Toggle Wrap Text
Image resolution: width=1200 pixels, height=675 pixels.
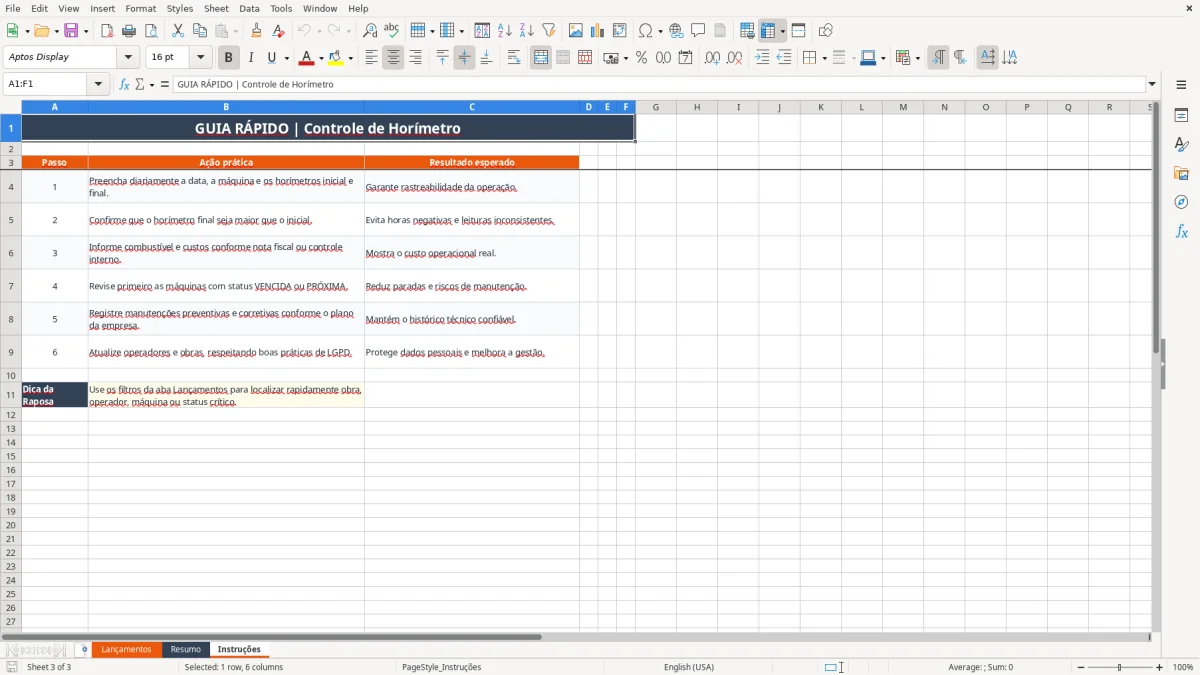pyautogui.click(x=514, y=58)
